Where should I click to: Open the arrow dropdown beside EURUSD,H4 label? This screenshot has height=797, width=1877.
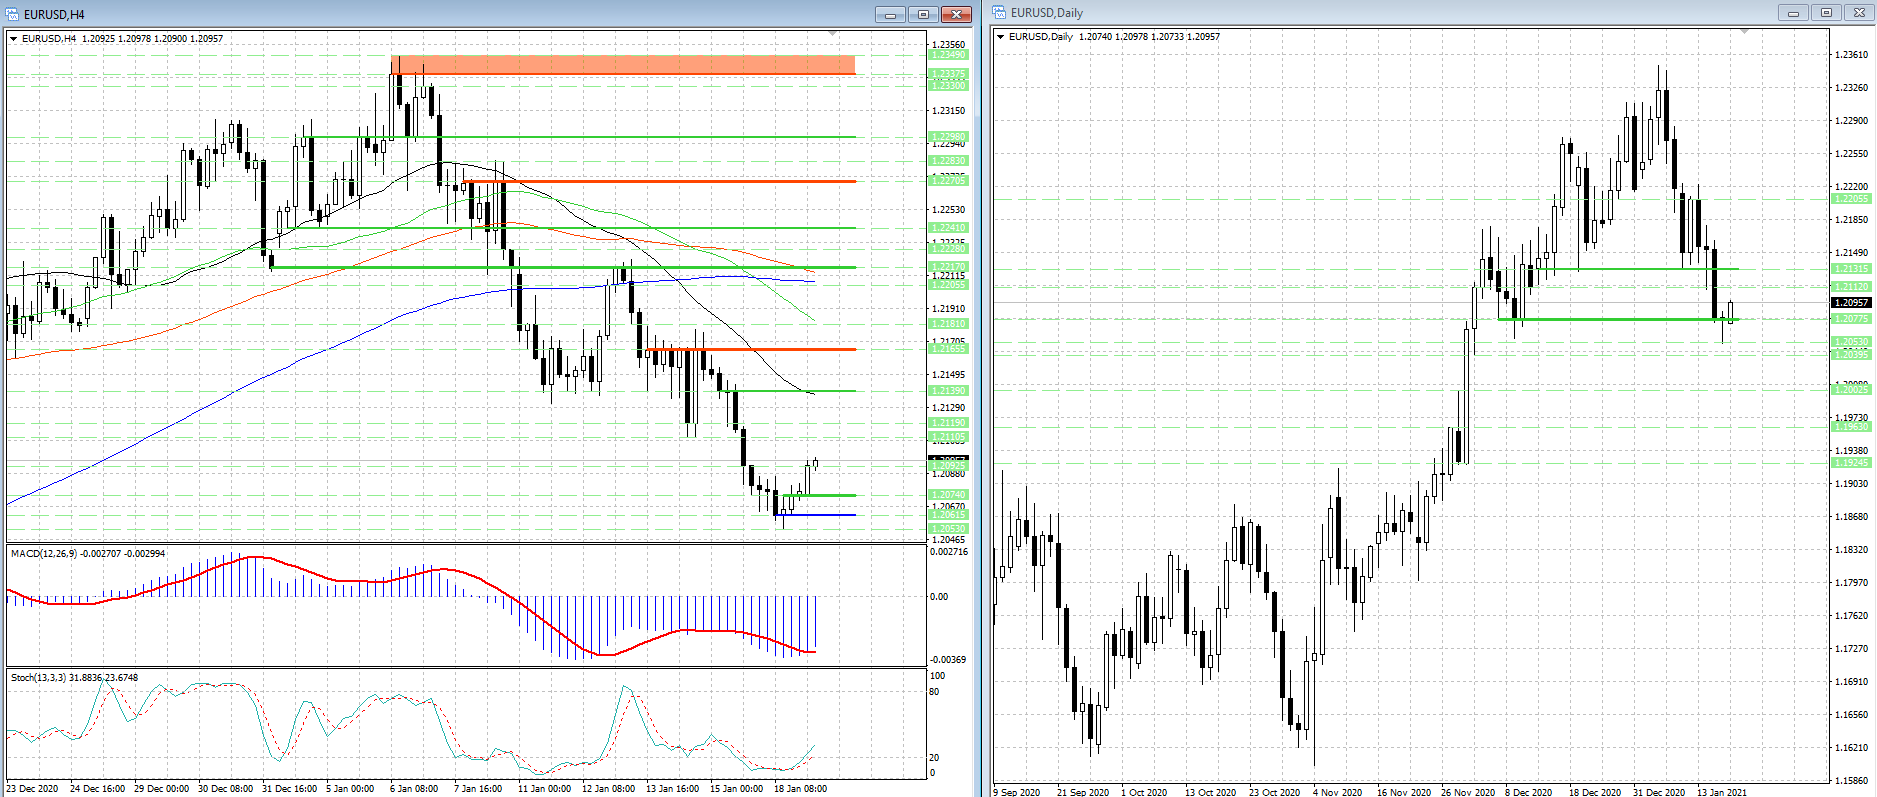point(14,39)
